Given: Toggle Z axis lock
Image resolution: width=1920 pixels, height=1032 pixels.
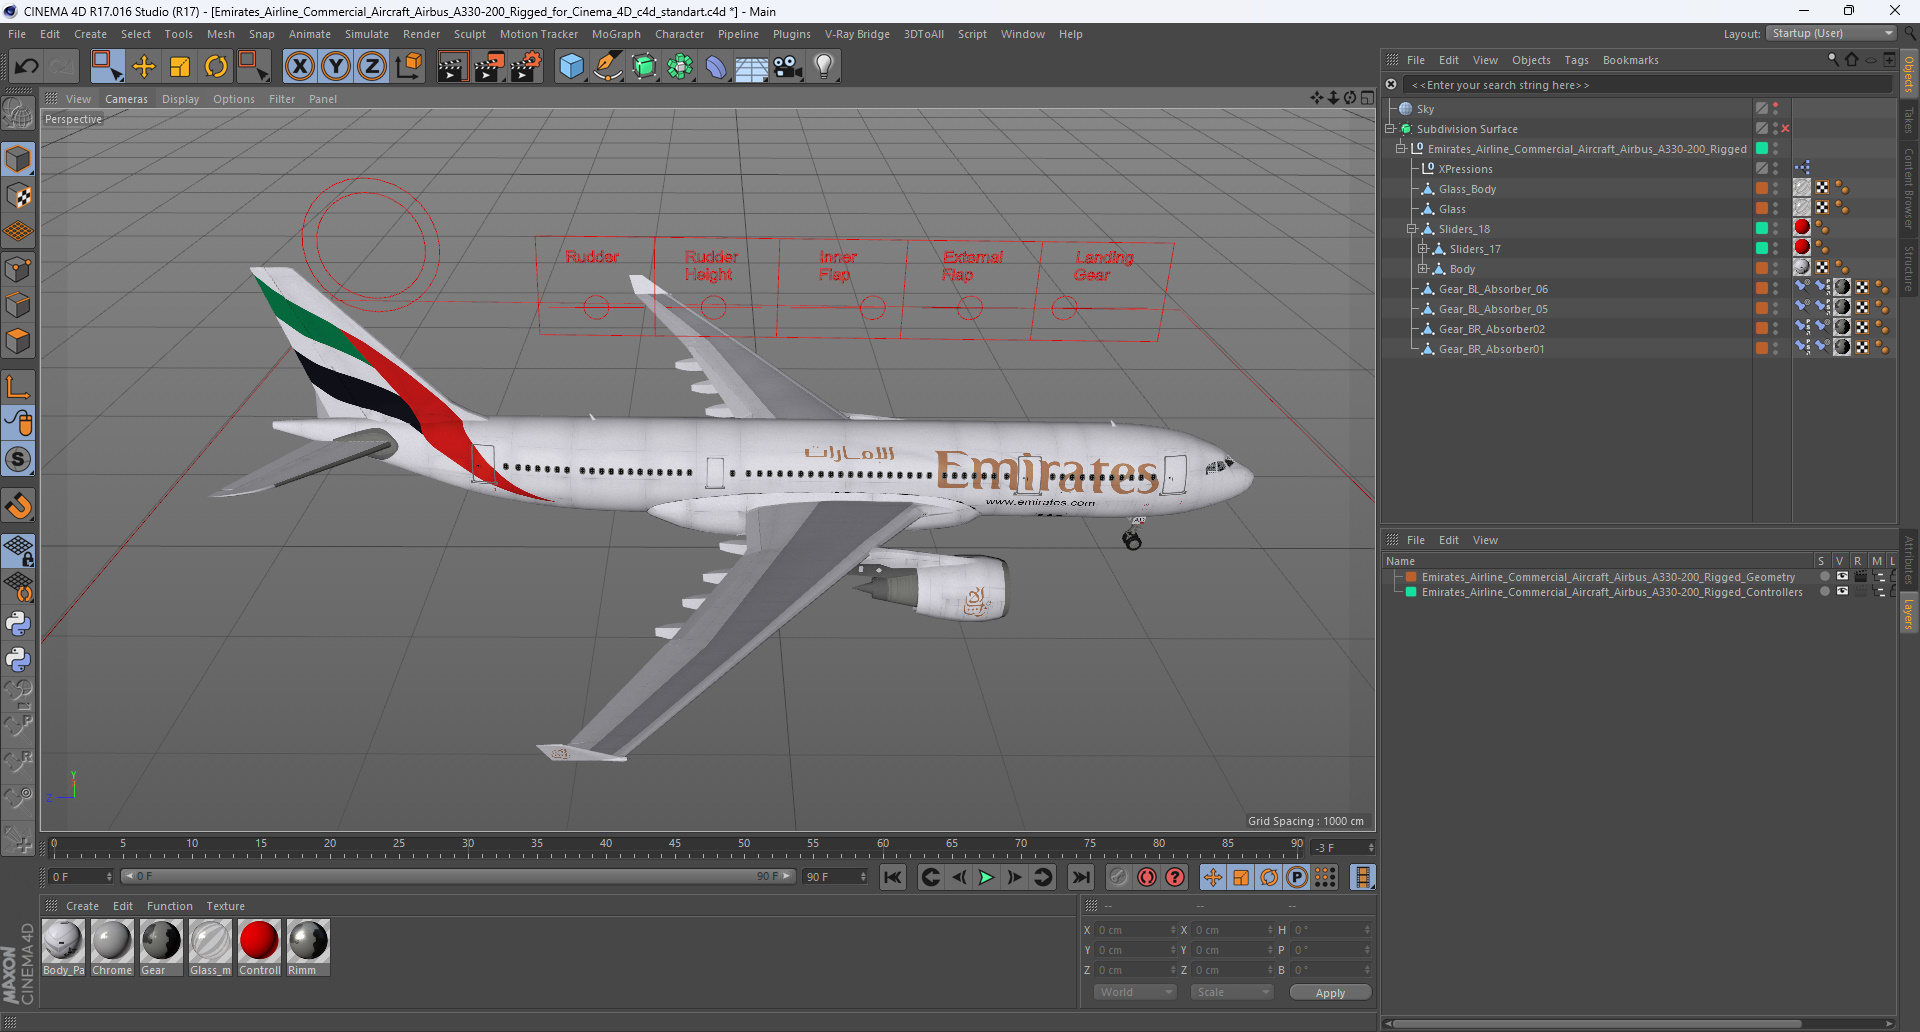Looking at the screenshot, I should 372,67.
